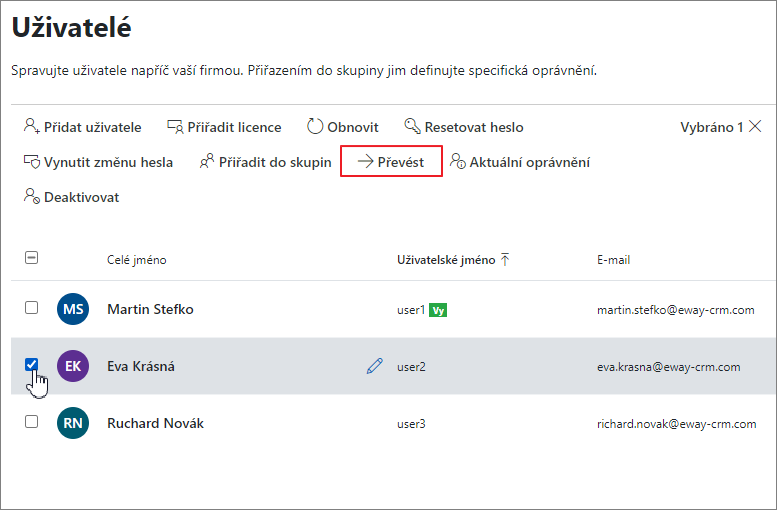Open Martin Stefko user name link
Viewport: 777px width, 510px height.
tap(150, 309)
